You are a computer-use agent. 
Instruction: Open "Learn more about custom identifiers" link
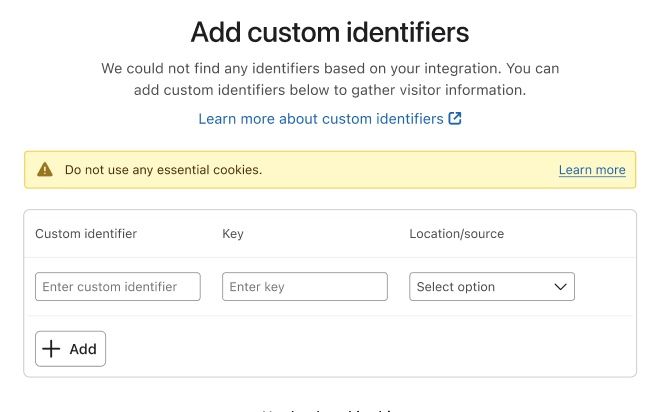320,119
